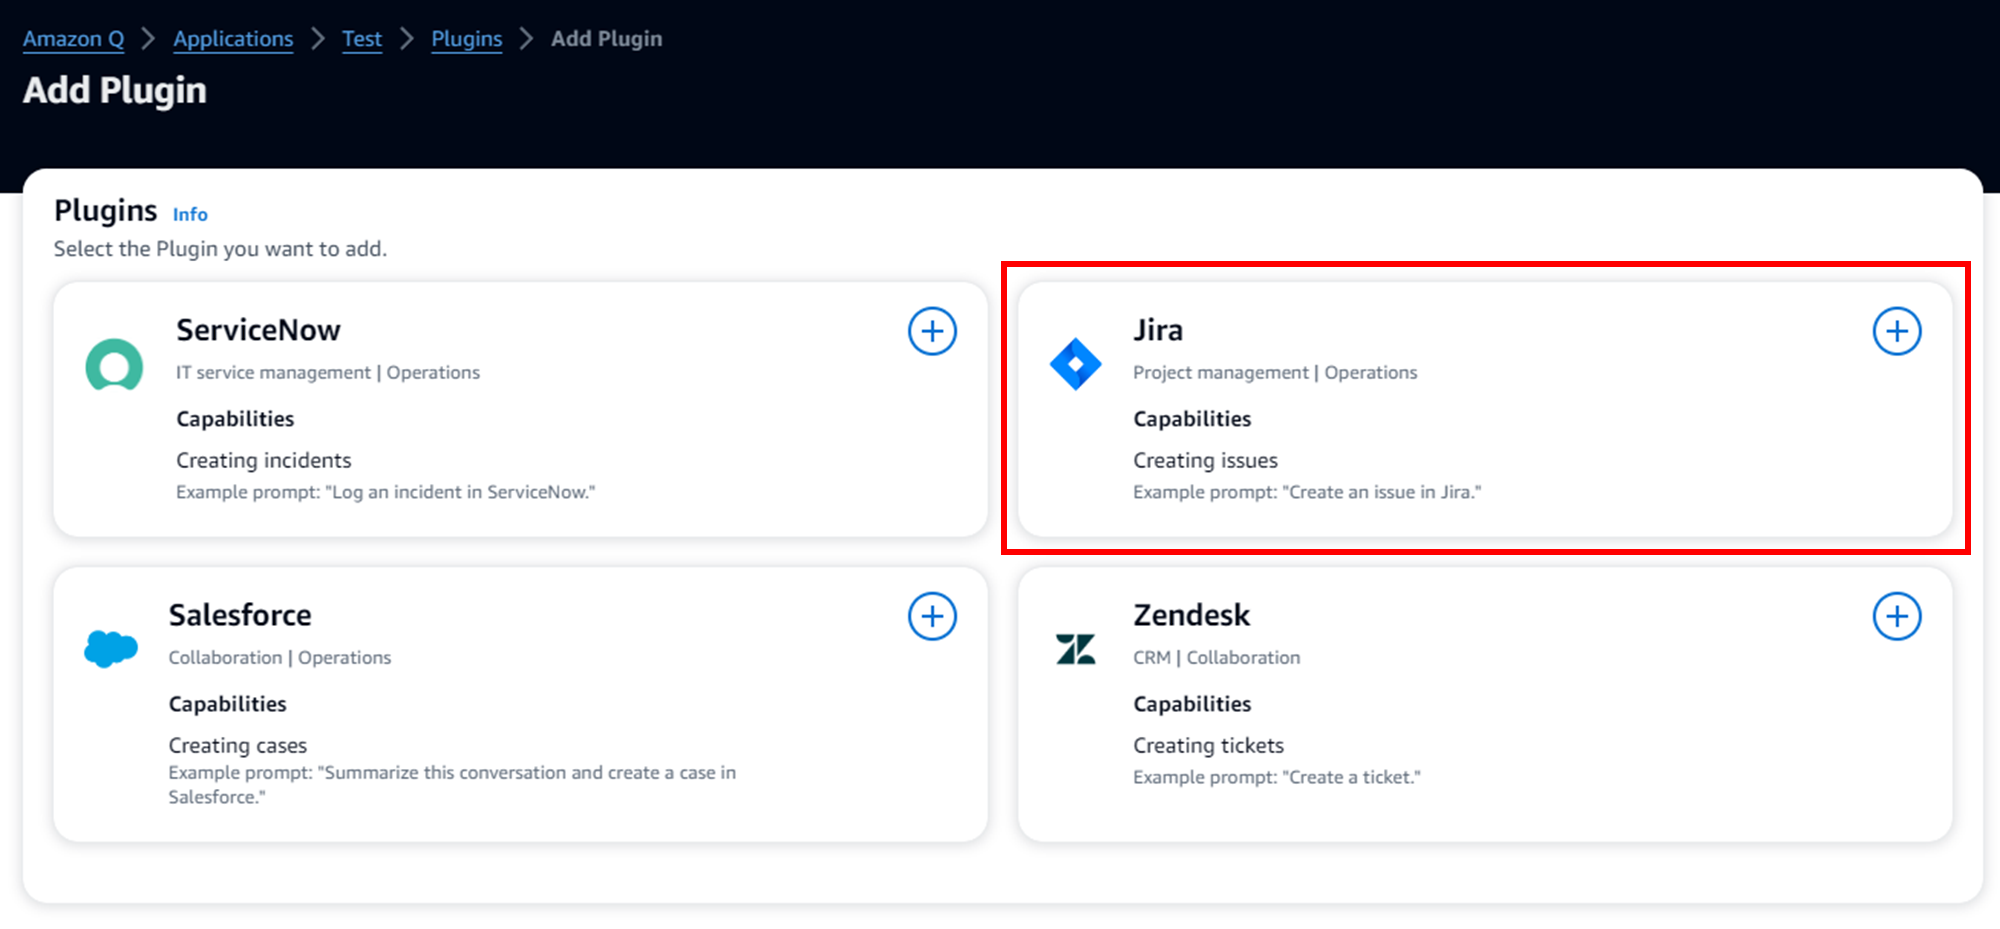Click the Zendesk logo icon
This screenshot has height=929, width=2000.
(x=1076, y=649)
